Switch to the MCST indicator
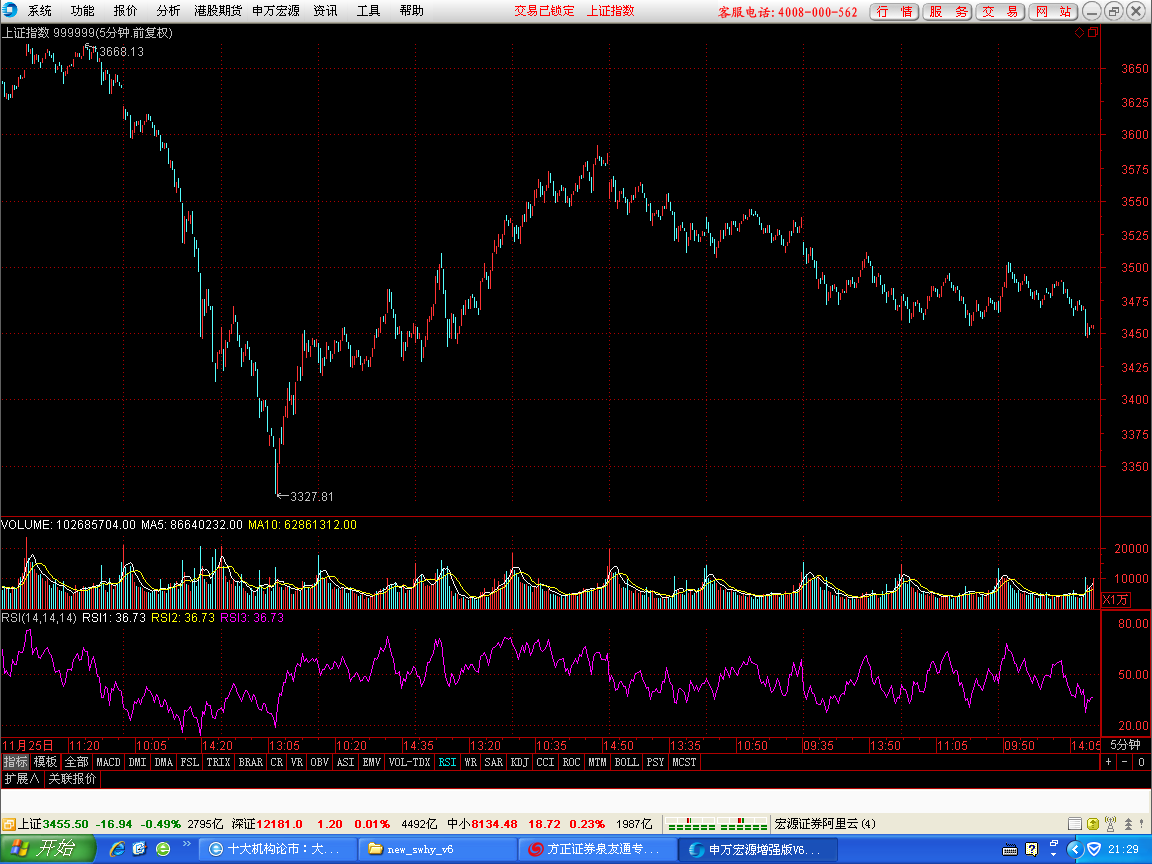The height and width of the screenshot is (864, 1152). coord(684,762)
